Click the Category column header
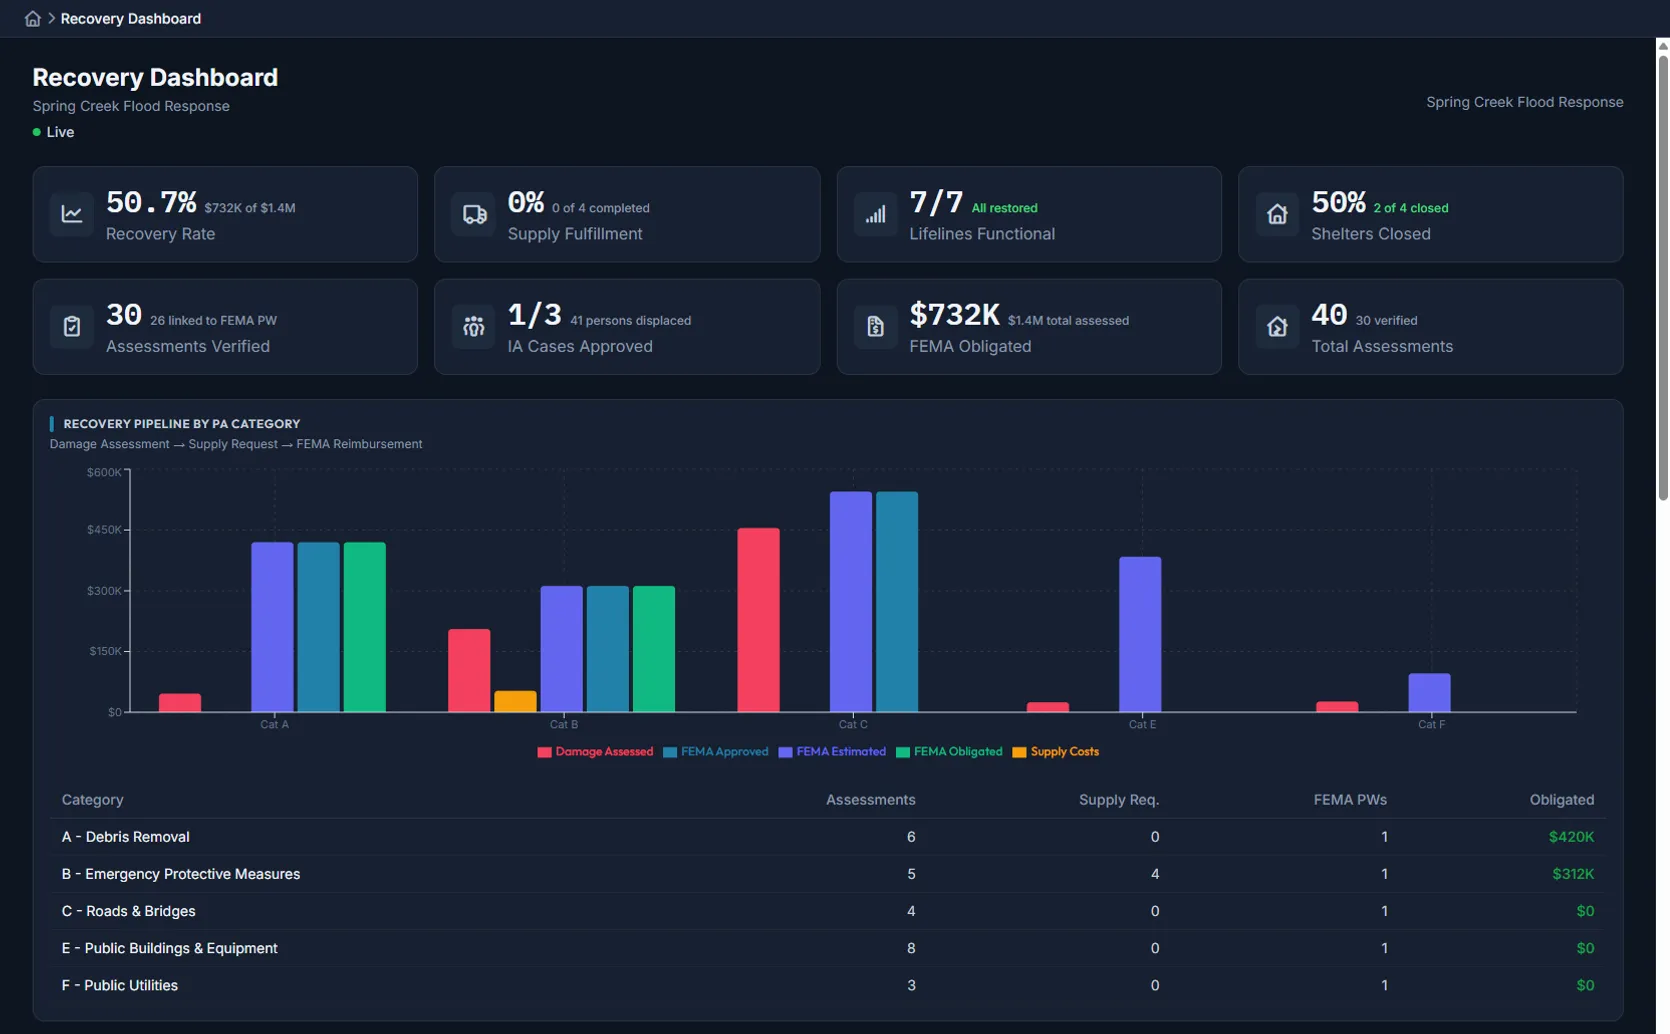 point(93,800)
